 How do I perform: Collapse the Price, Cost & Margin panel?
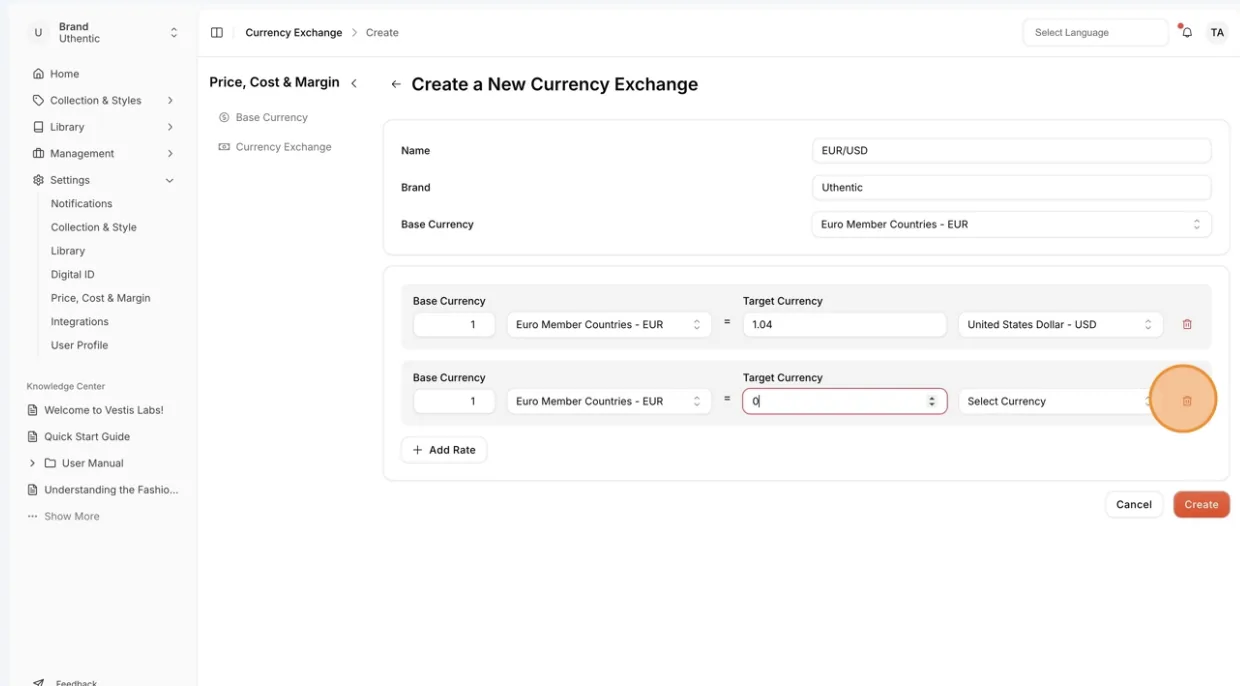click(x=354, y=83)
